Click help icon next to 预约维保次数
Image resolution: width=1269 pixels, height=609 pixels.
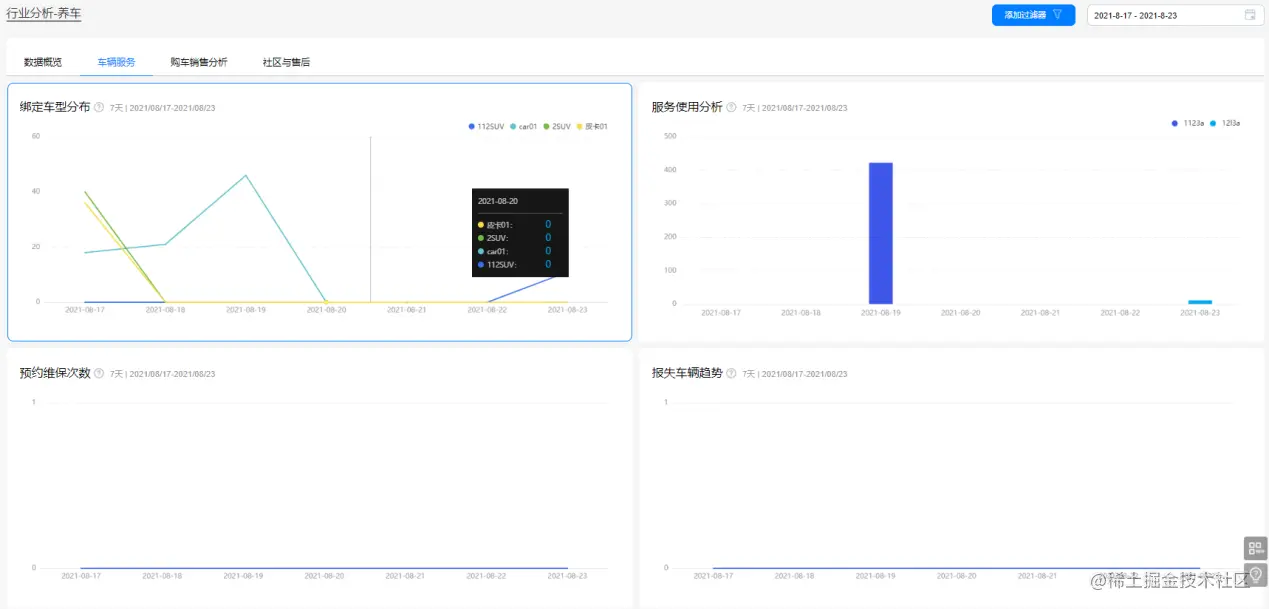click(x=99, y=373)
